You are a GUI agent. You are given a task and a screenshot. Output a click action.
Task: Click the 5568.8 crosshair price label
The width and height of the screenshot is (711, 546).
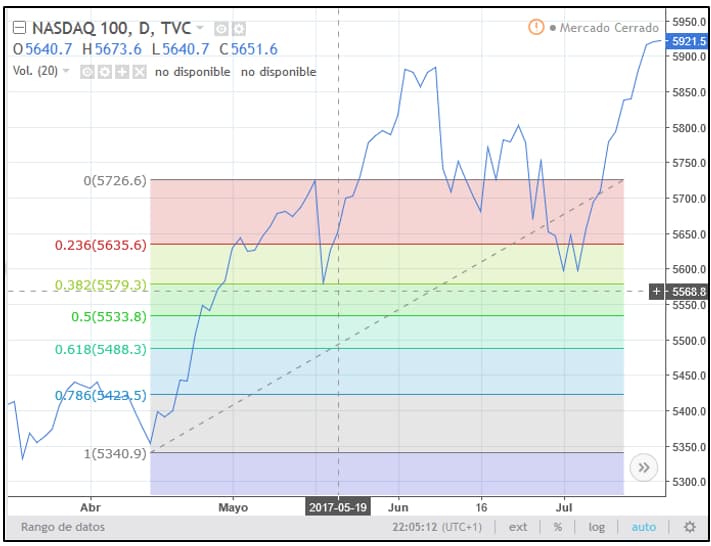click(x=689, y=291)
